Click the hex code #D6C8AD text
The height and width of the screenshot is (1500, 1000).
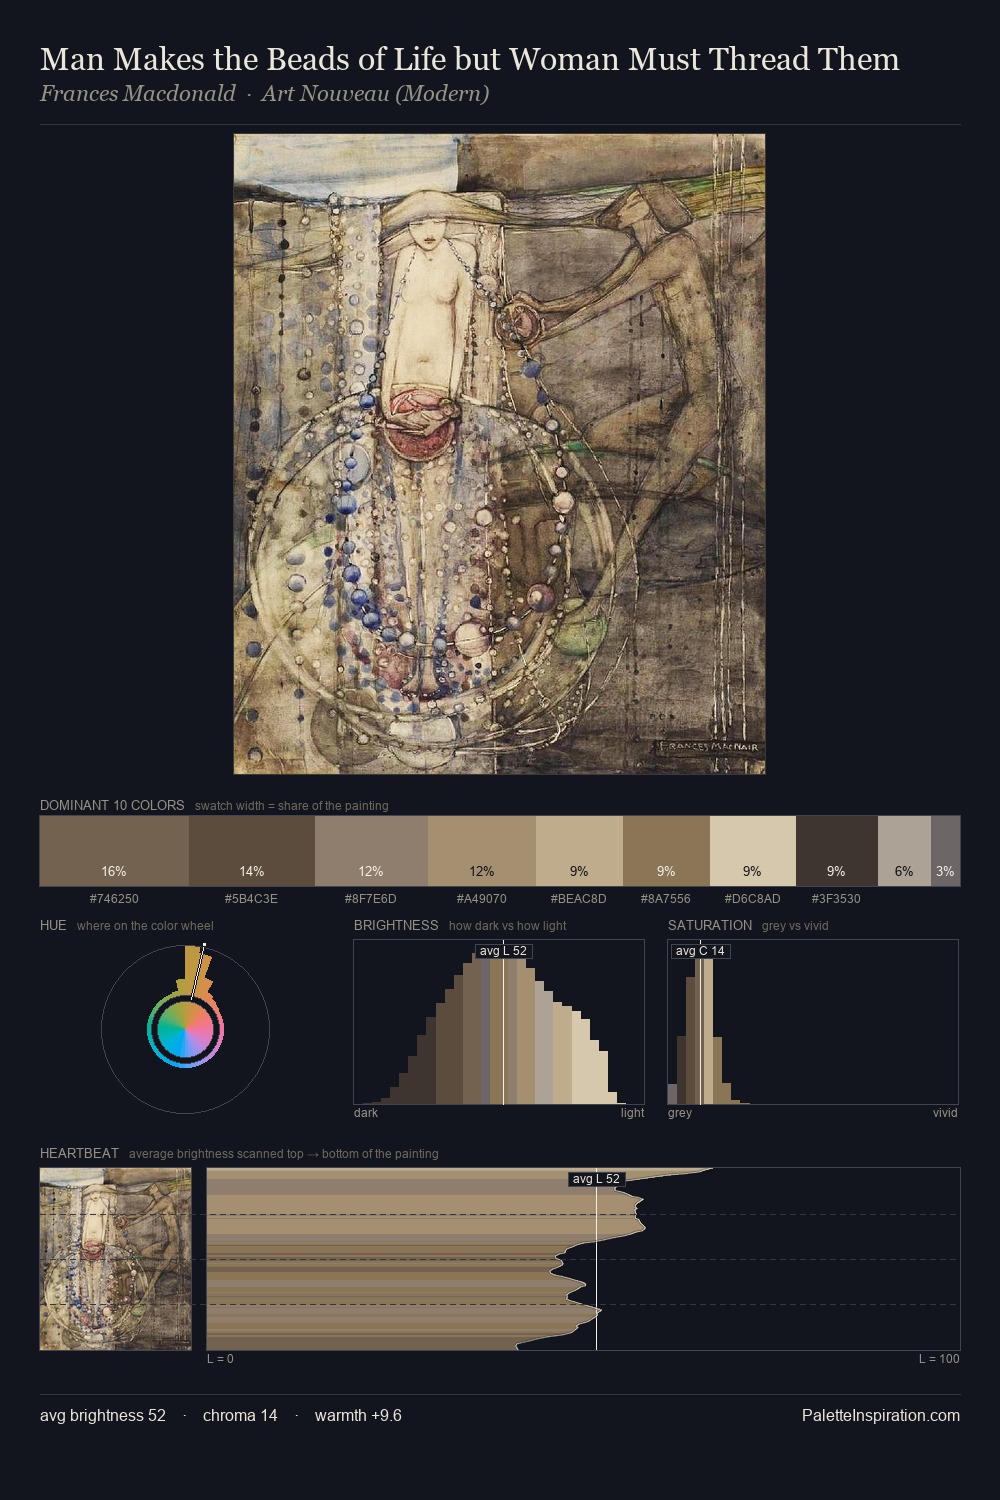752,898
